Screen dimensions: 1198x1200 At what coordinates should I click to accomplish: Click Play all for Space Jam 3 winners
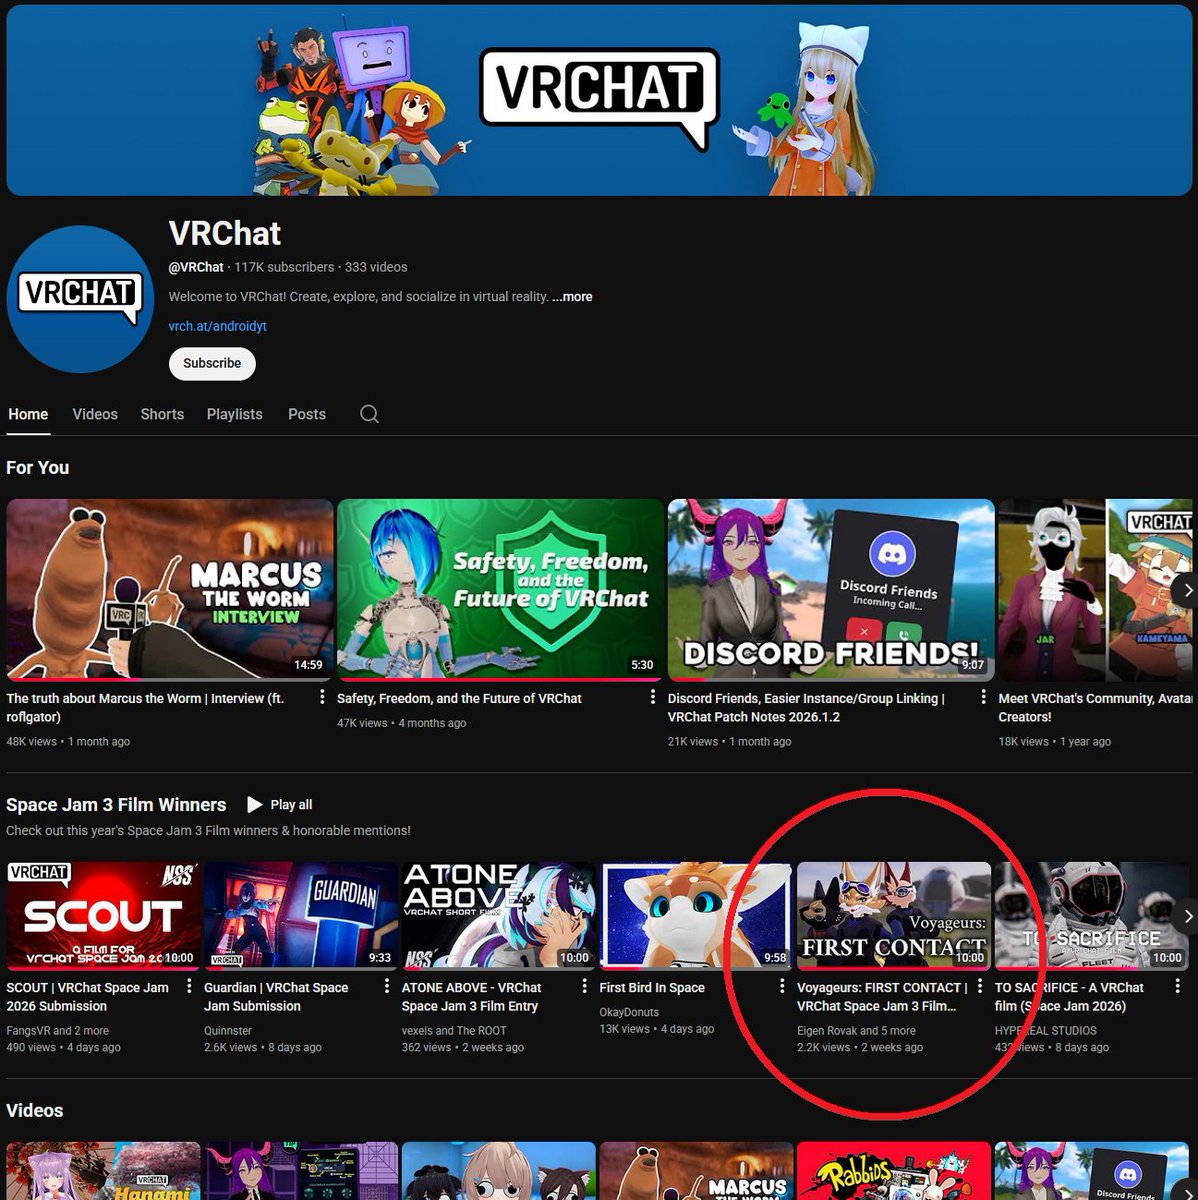pyautogui.click(x=280, y=805)
